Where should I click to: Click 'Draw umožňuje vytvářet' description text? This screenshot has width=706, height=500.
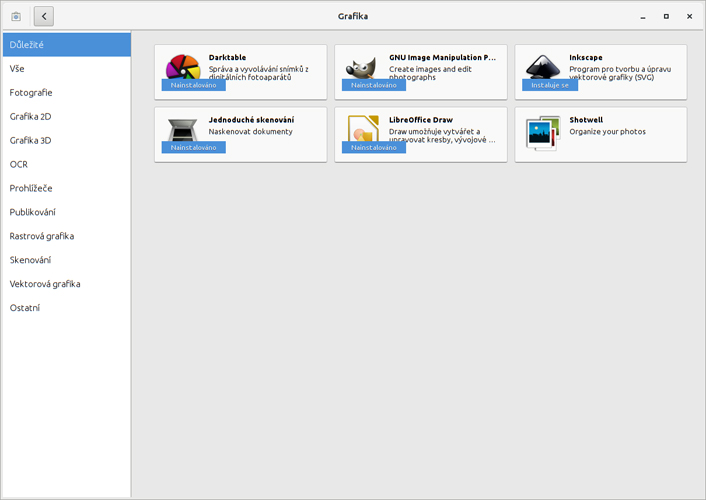tap(442, 136)
